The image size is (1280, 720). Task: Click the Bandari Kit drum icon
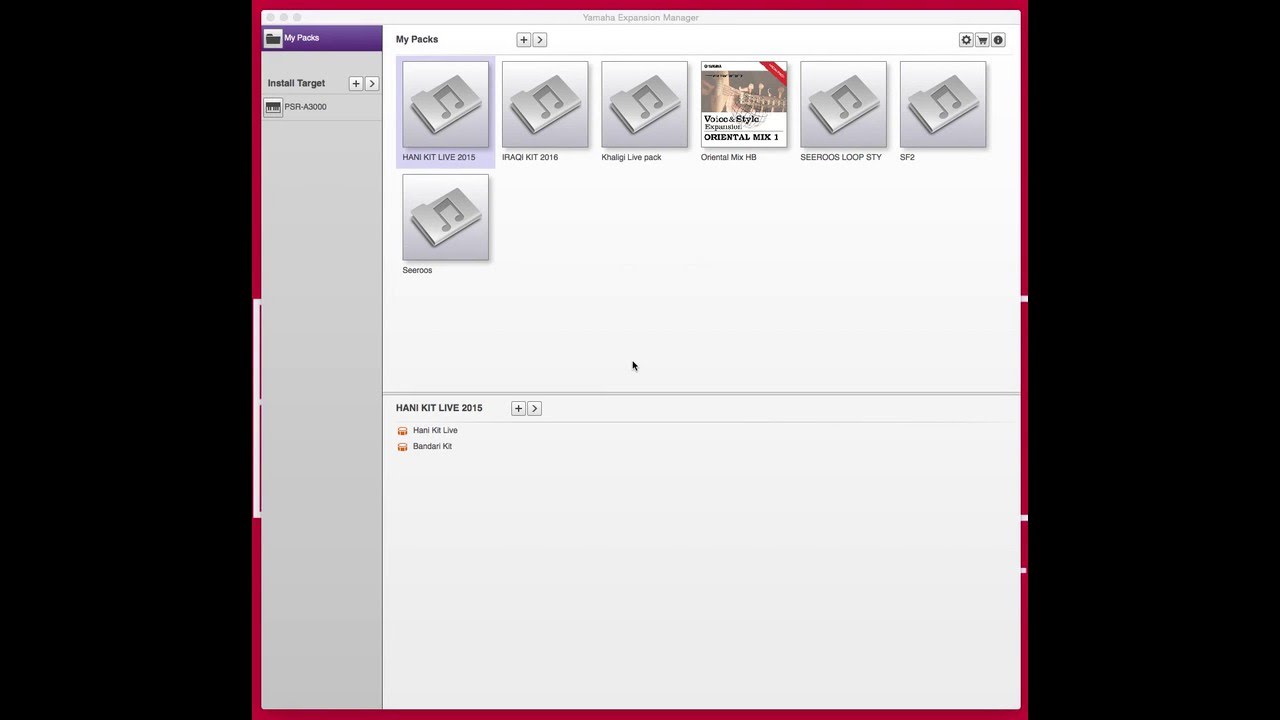(403, 447)
